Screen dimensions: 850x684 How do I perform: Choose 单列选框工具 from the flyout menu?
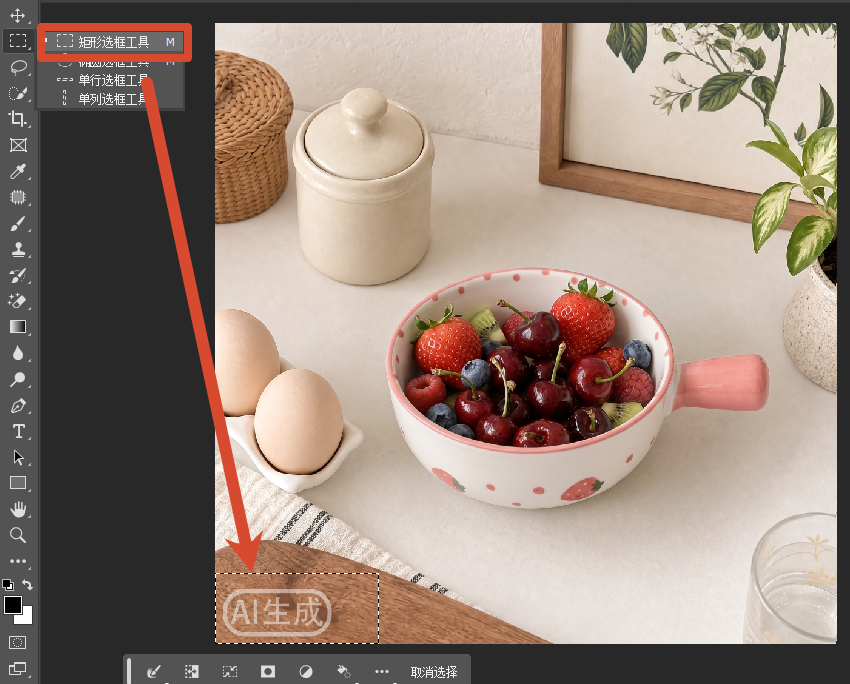click(x=111, y=99)
